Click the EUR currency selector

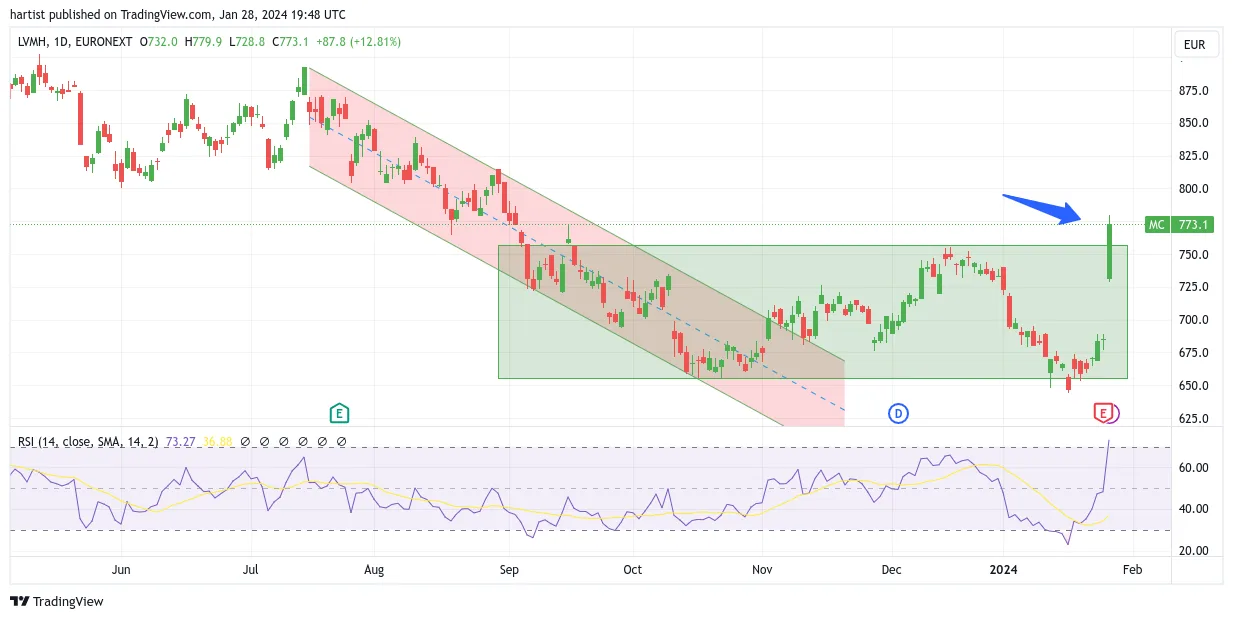1194,45
